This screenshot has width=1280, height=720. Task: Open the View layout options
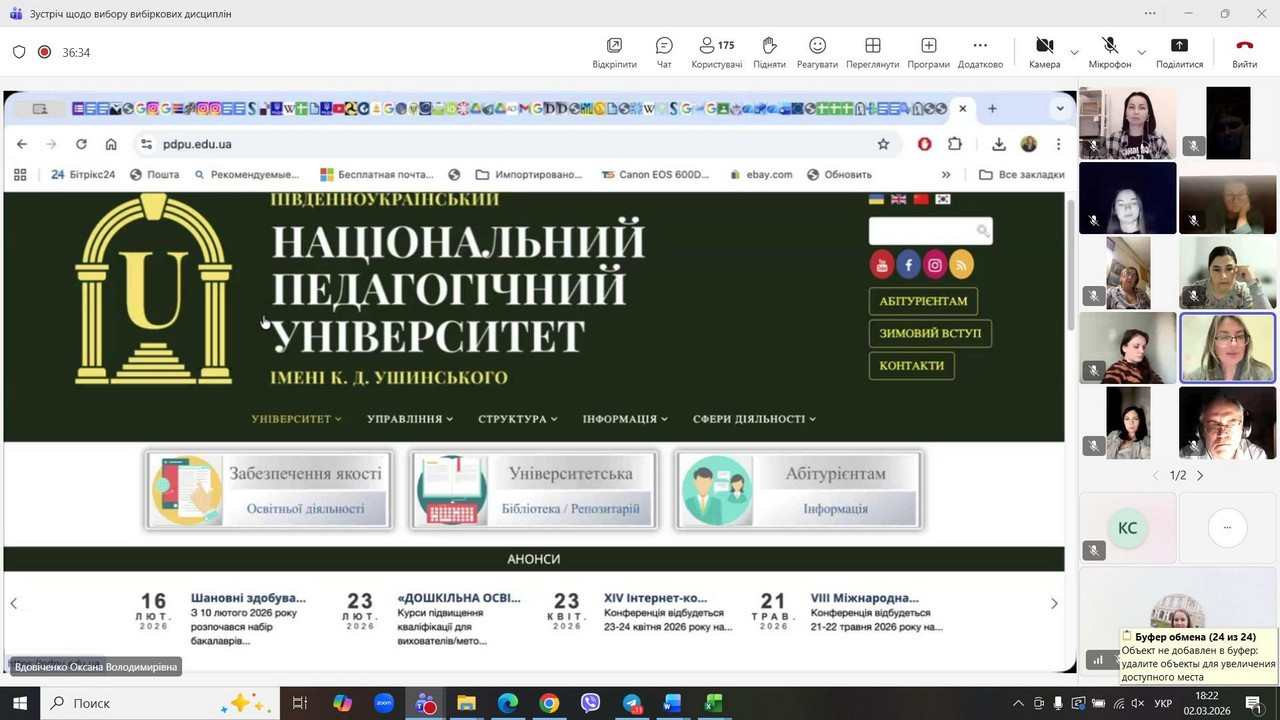(x=872, y=52)
